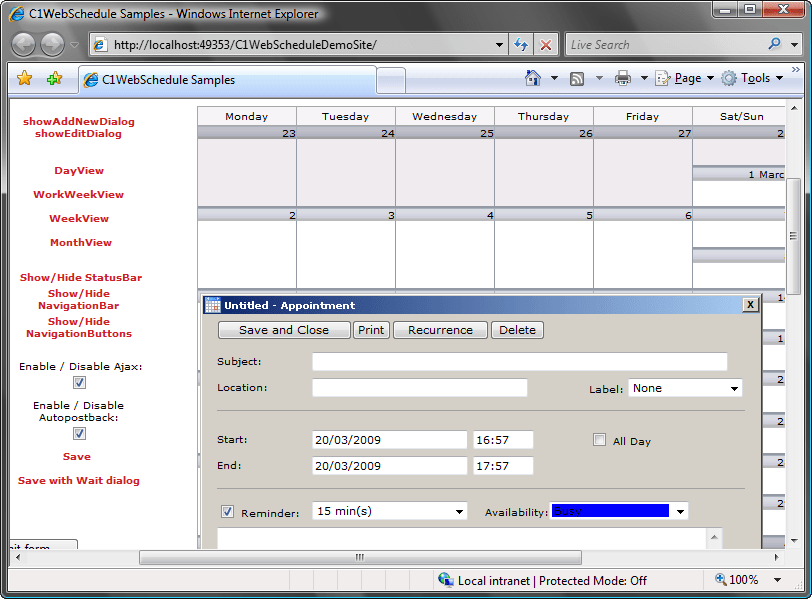The width and height of the screenshot is (812, 599).
Task: Open the Recurrence dialog
Action: click(440, 329)
